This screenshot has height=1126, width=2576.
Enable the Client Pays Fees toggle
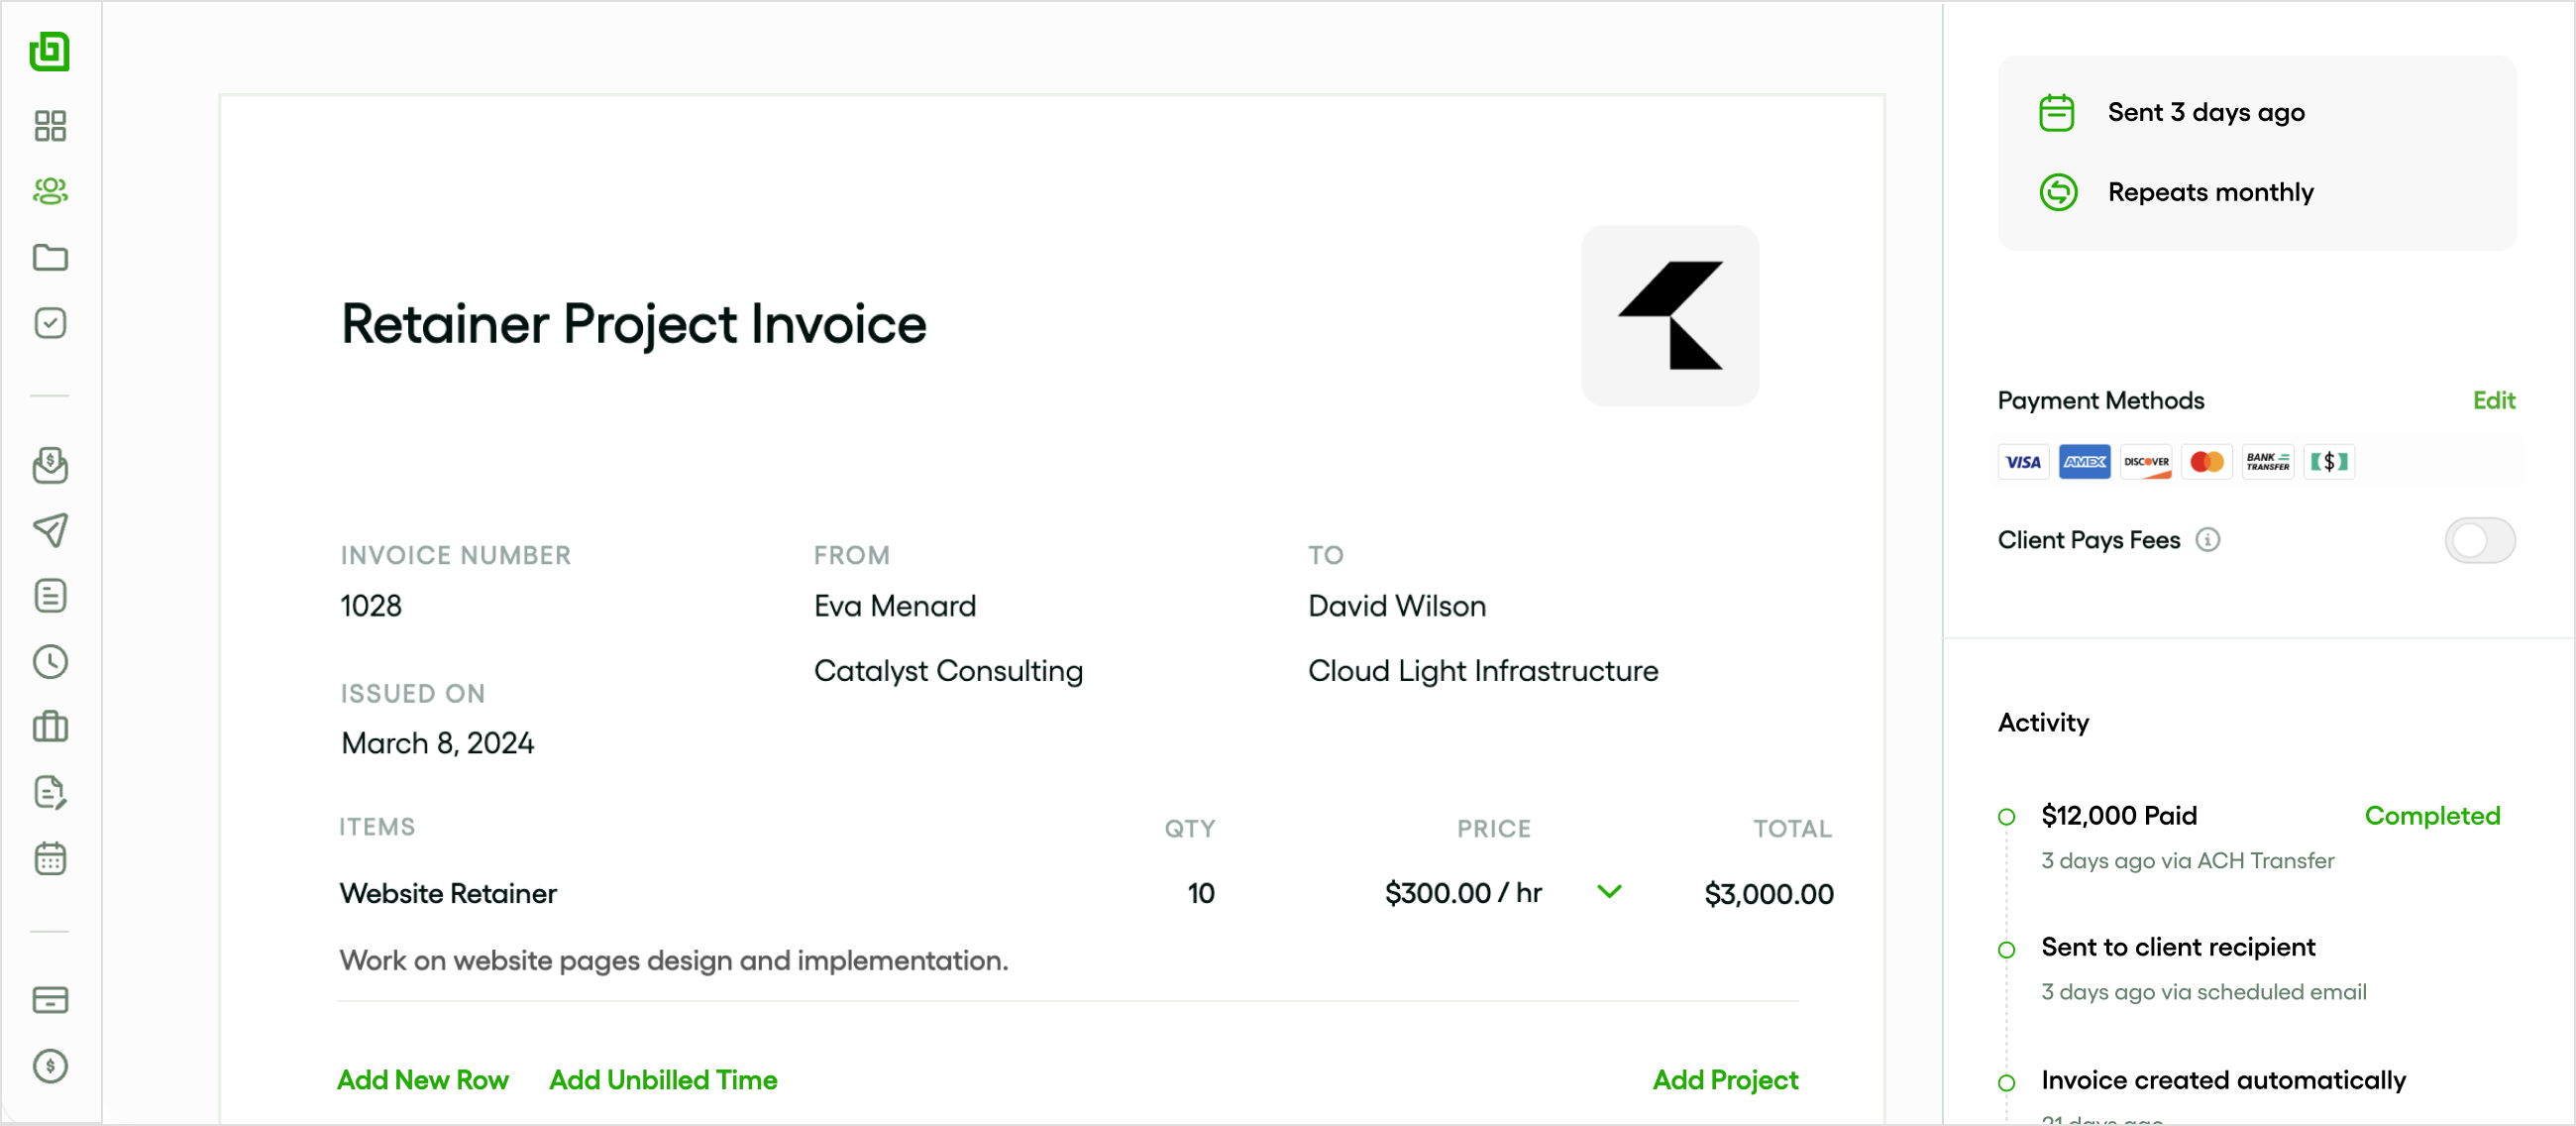click(x=2480, y=540)
